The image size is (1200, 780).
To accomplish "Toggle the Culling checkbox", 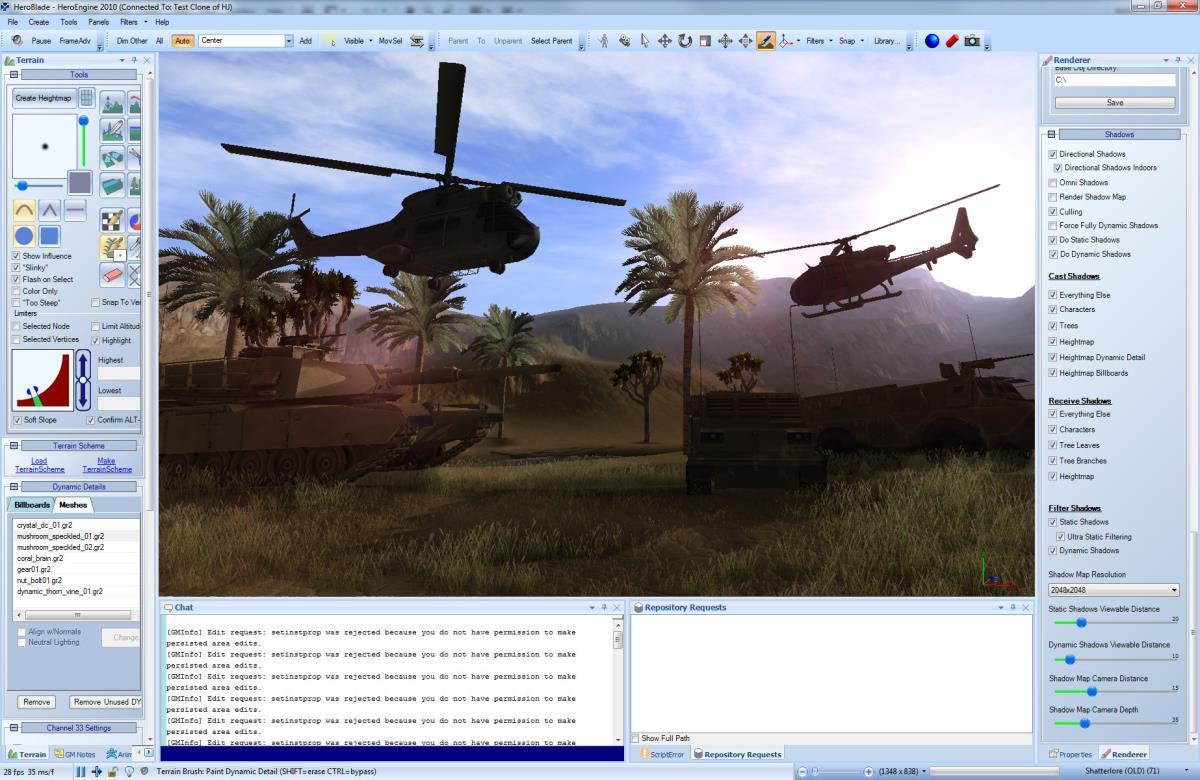I will tap(1052, 212).
